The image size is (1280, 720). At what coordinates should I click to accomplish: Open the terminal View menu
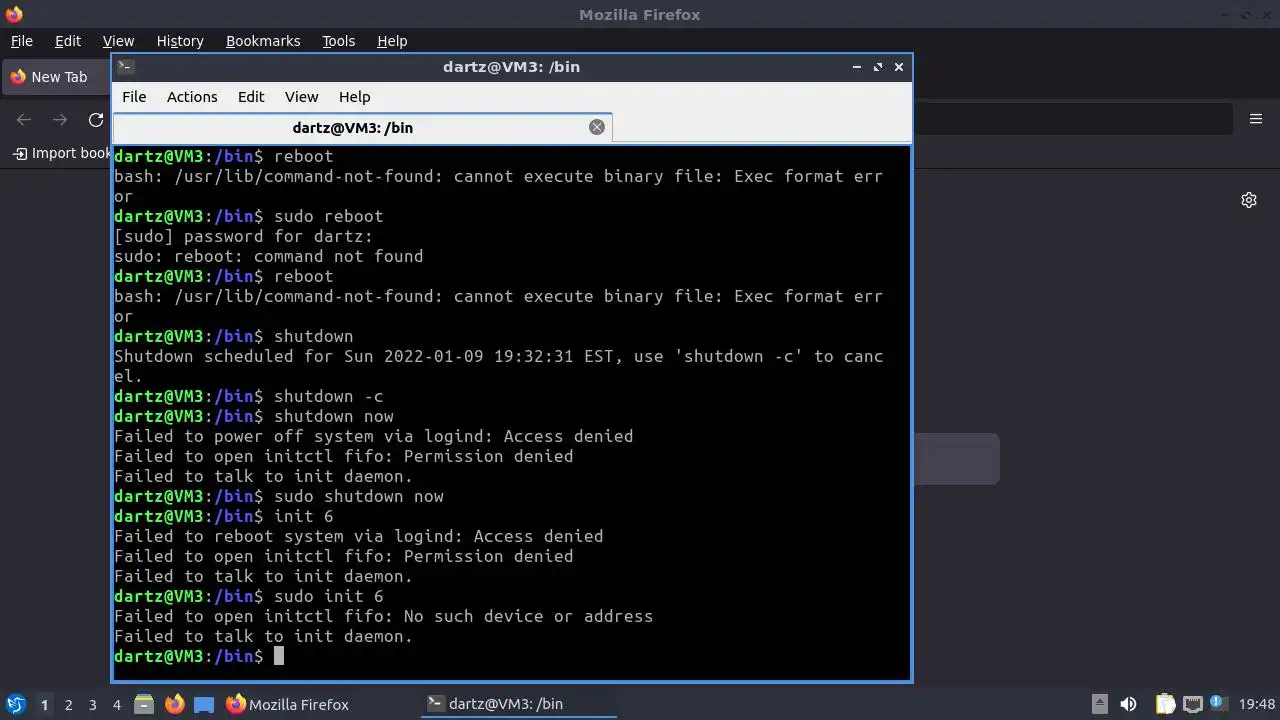click(x=301, y=97)
